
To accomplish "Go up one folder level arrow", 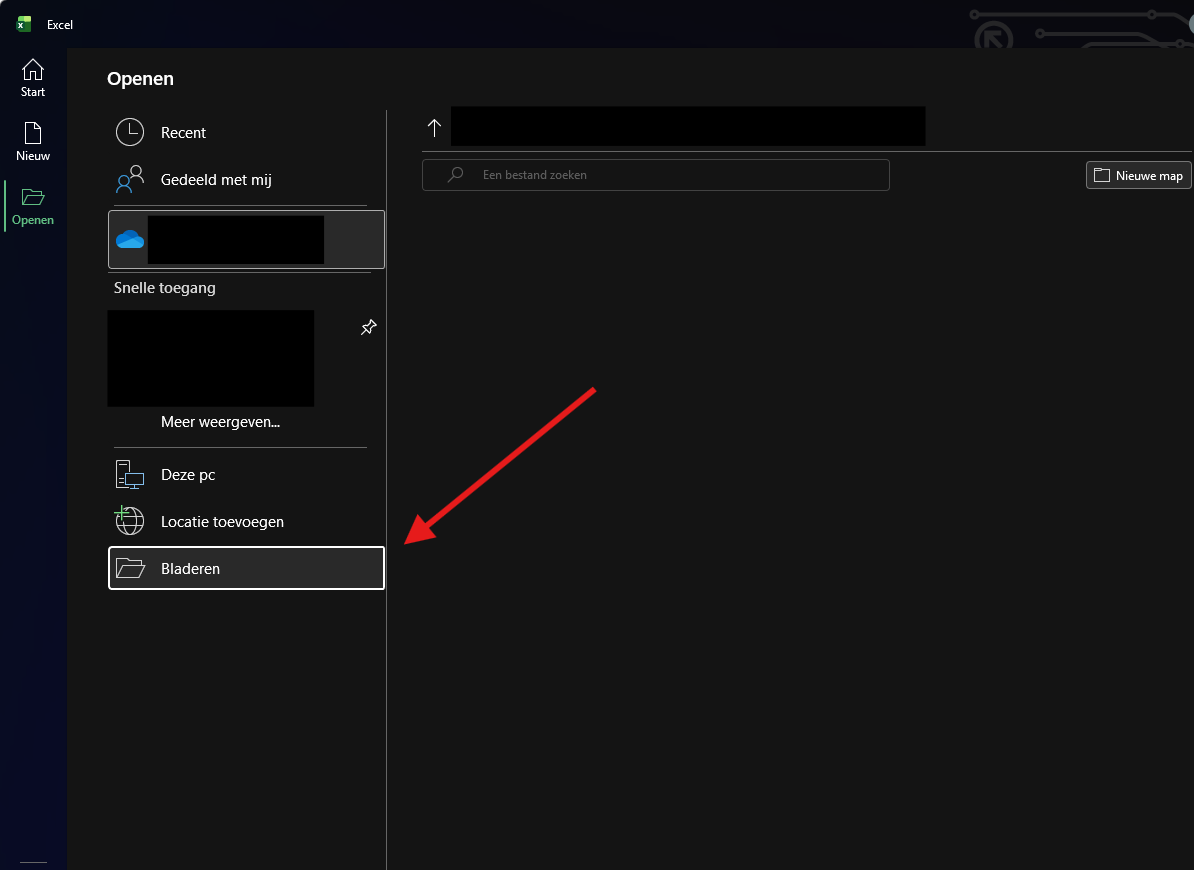I will pyautogui.click(x=434, y=128).
